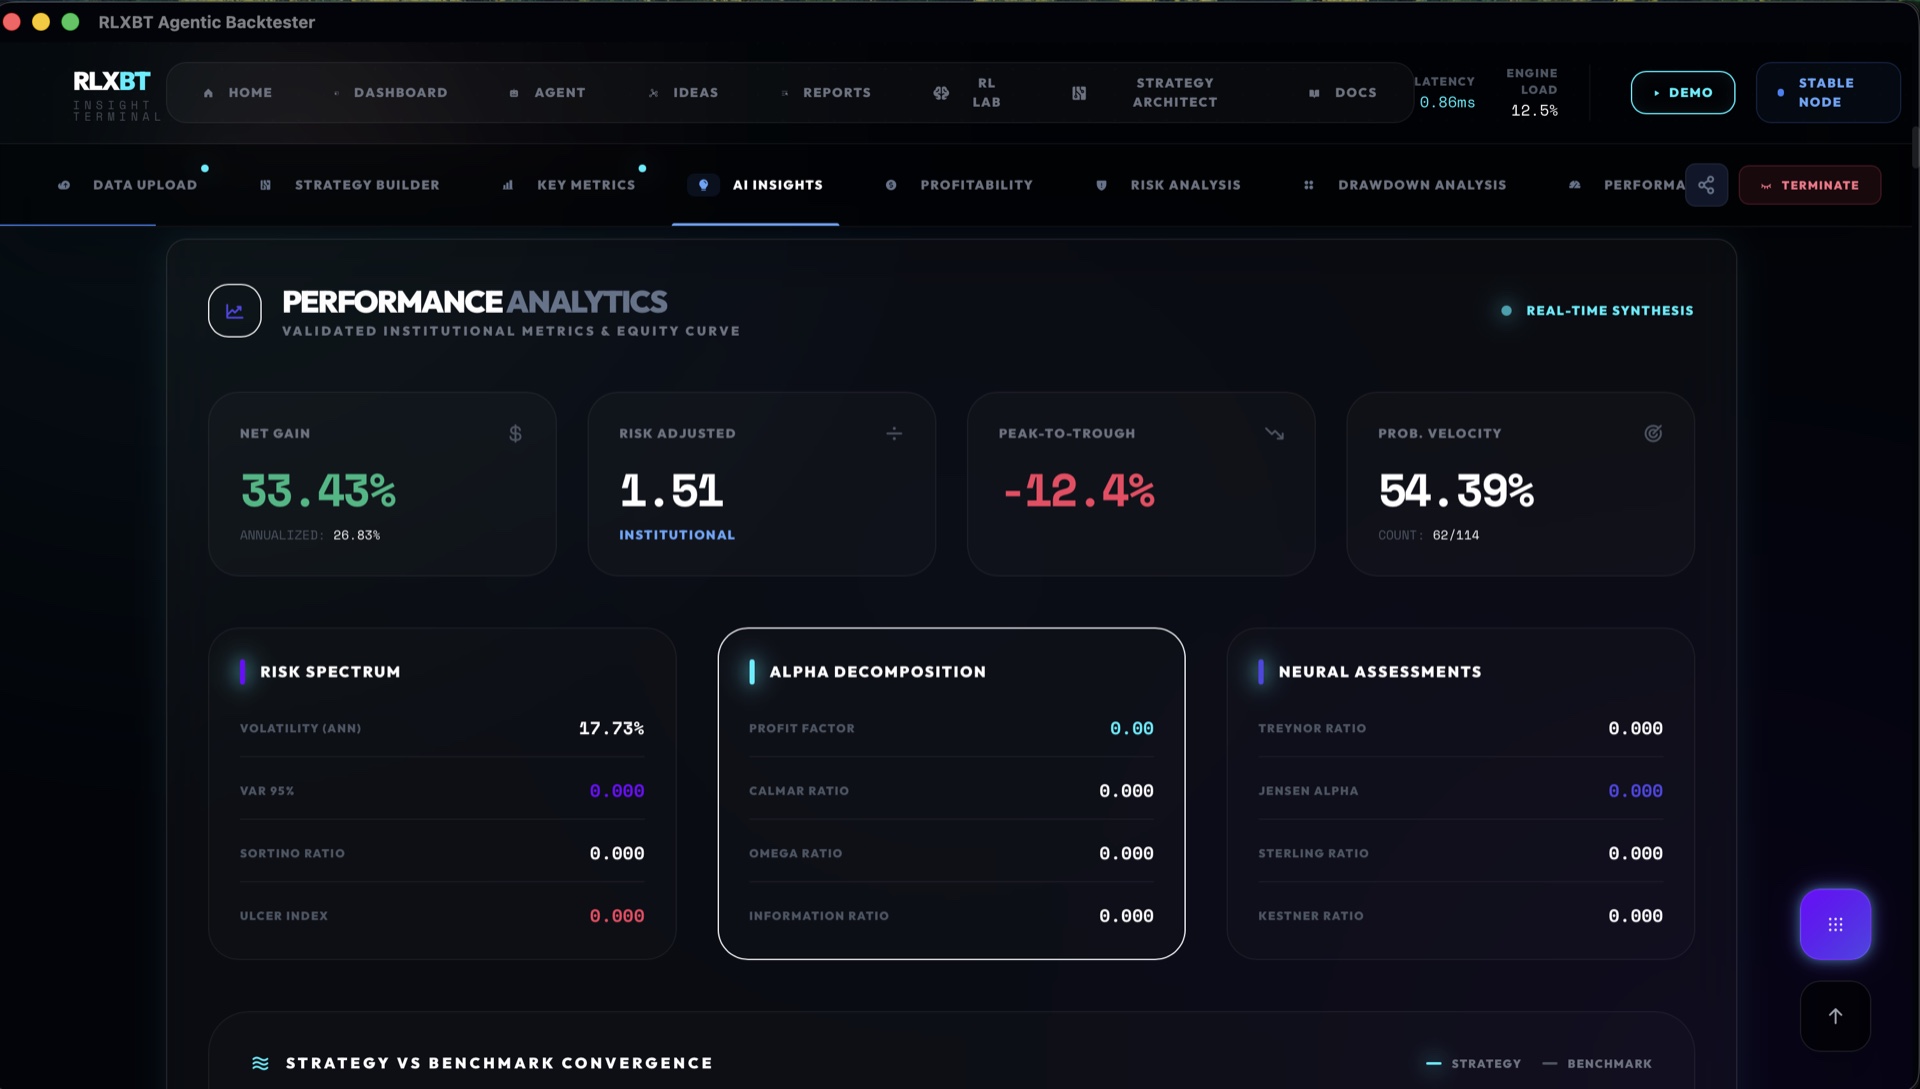
Task: Select the AI Insights tab
Action: point(756,185)
